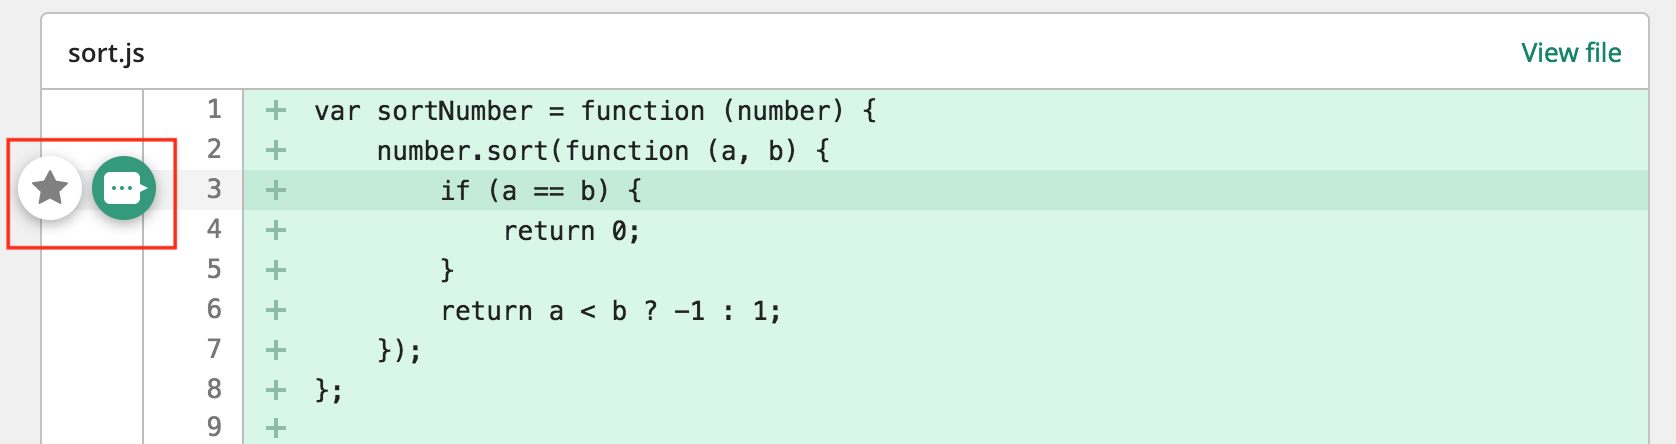The height and width of the screenshot is (444, 1676).
Task: Open the View file link
Action: point(1571,53)
